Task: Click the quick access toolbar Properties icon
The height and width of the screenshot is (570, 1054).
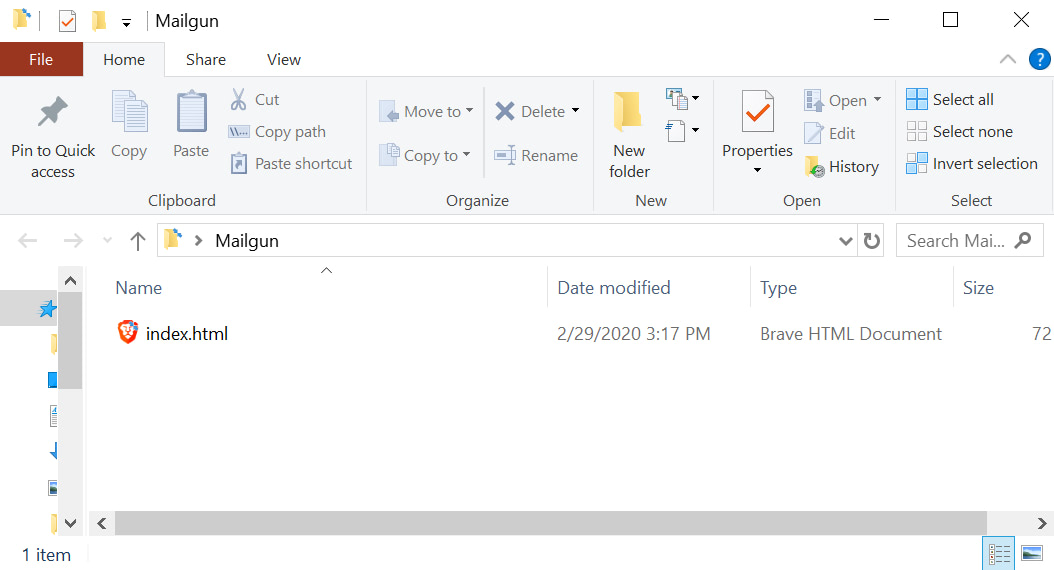Action: tap(67, 21)
